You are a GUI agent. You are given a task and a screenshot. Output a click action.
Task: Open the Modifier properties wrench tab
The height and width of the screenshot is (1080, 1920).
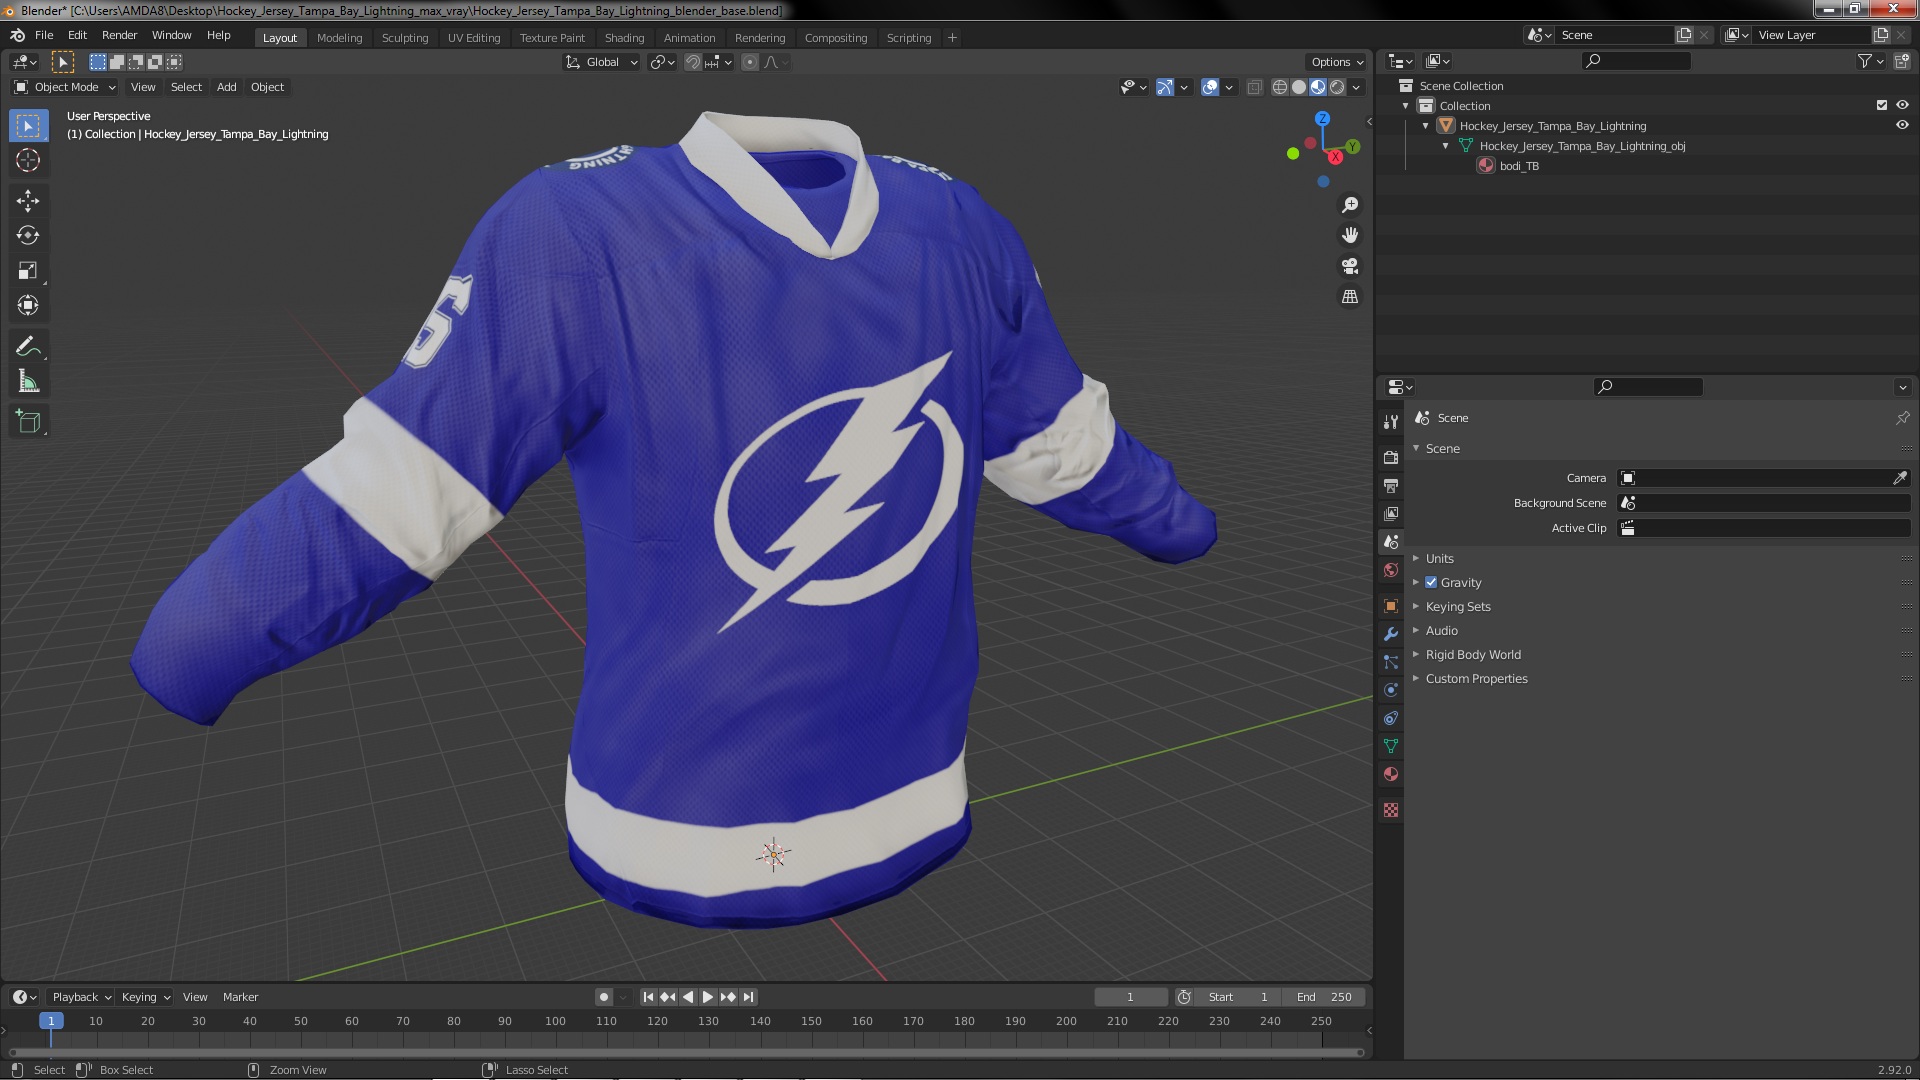1391,634
